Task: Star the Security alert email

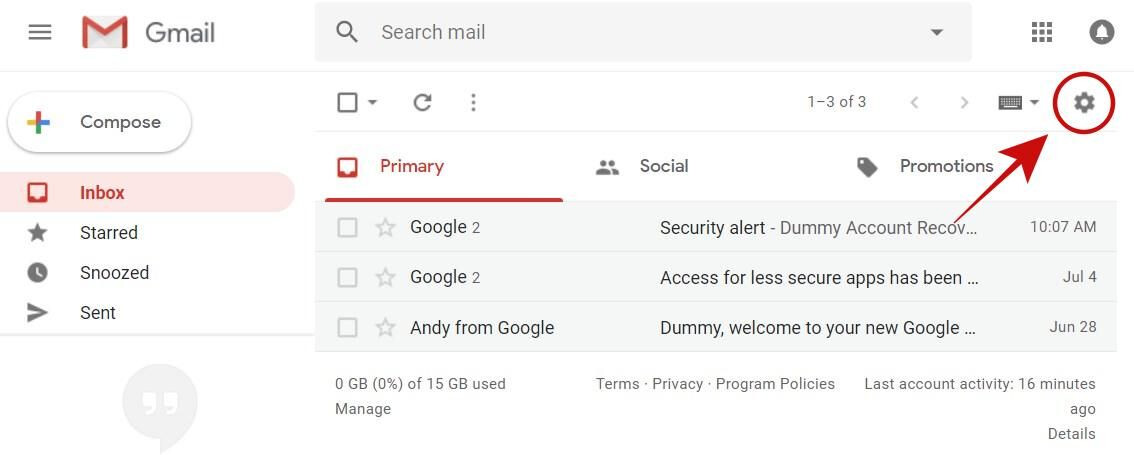Action: click(x=385, y=227)
